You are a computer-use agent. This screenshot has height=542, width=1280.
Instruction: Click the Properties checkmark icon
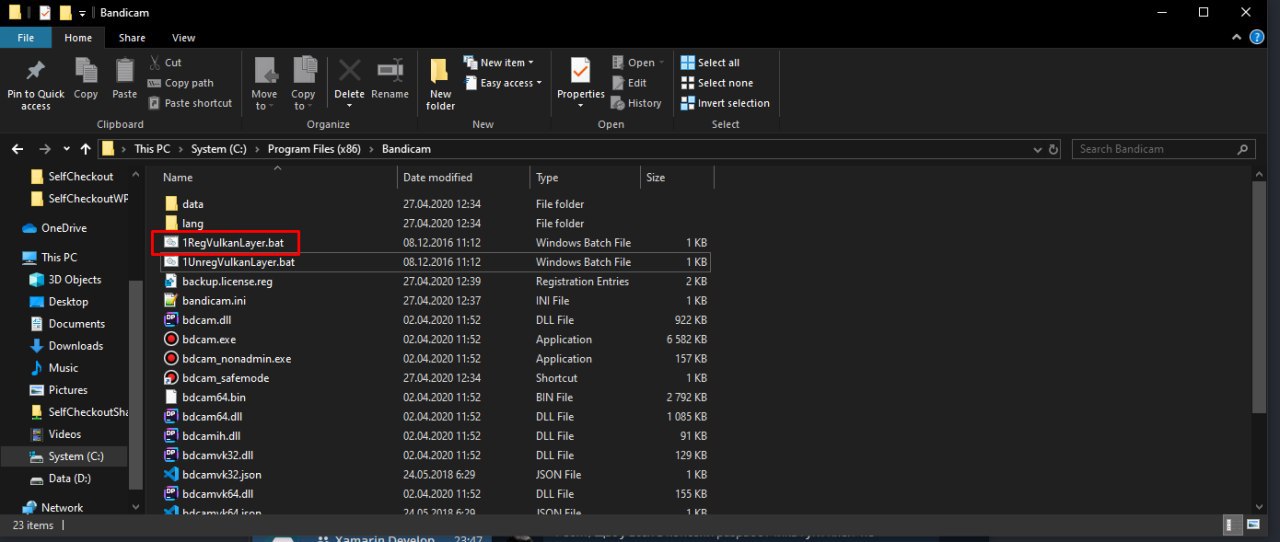580,70
